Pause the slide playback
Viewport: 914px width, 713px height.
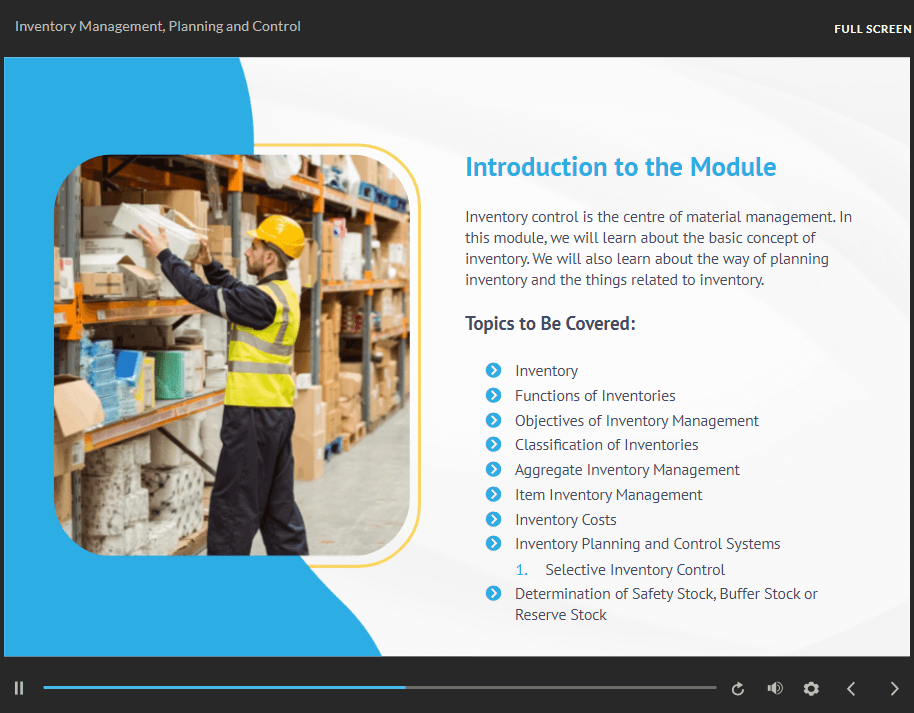tap(19, 689)
